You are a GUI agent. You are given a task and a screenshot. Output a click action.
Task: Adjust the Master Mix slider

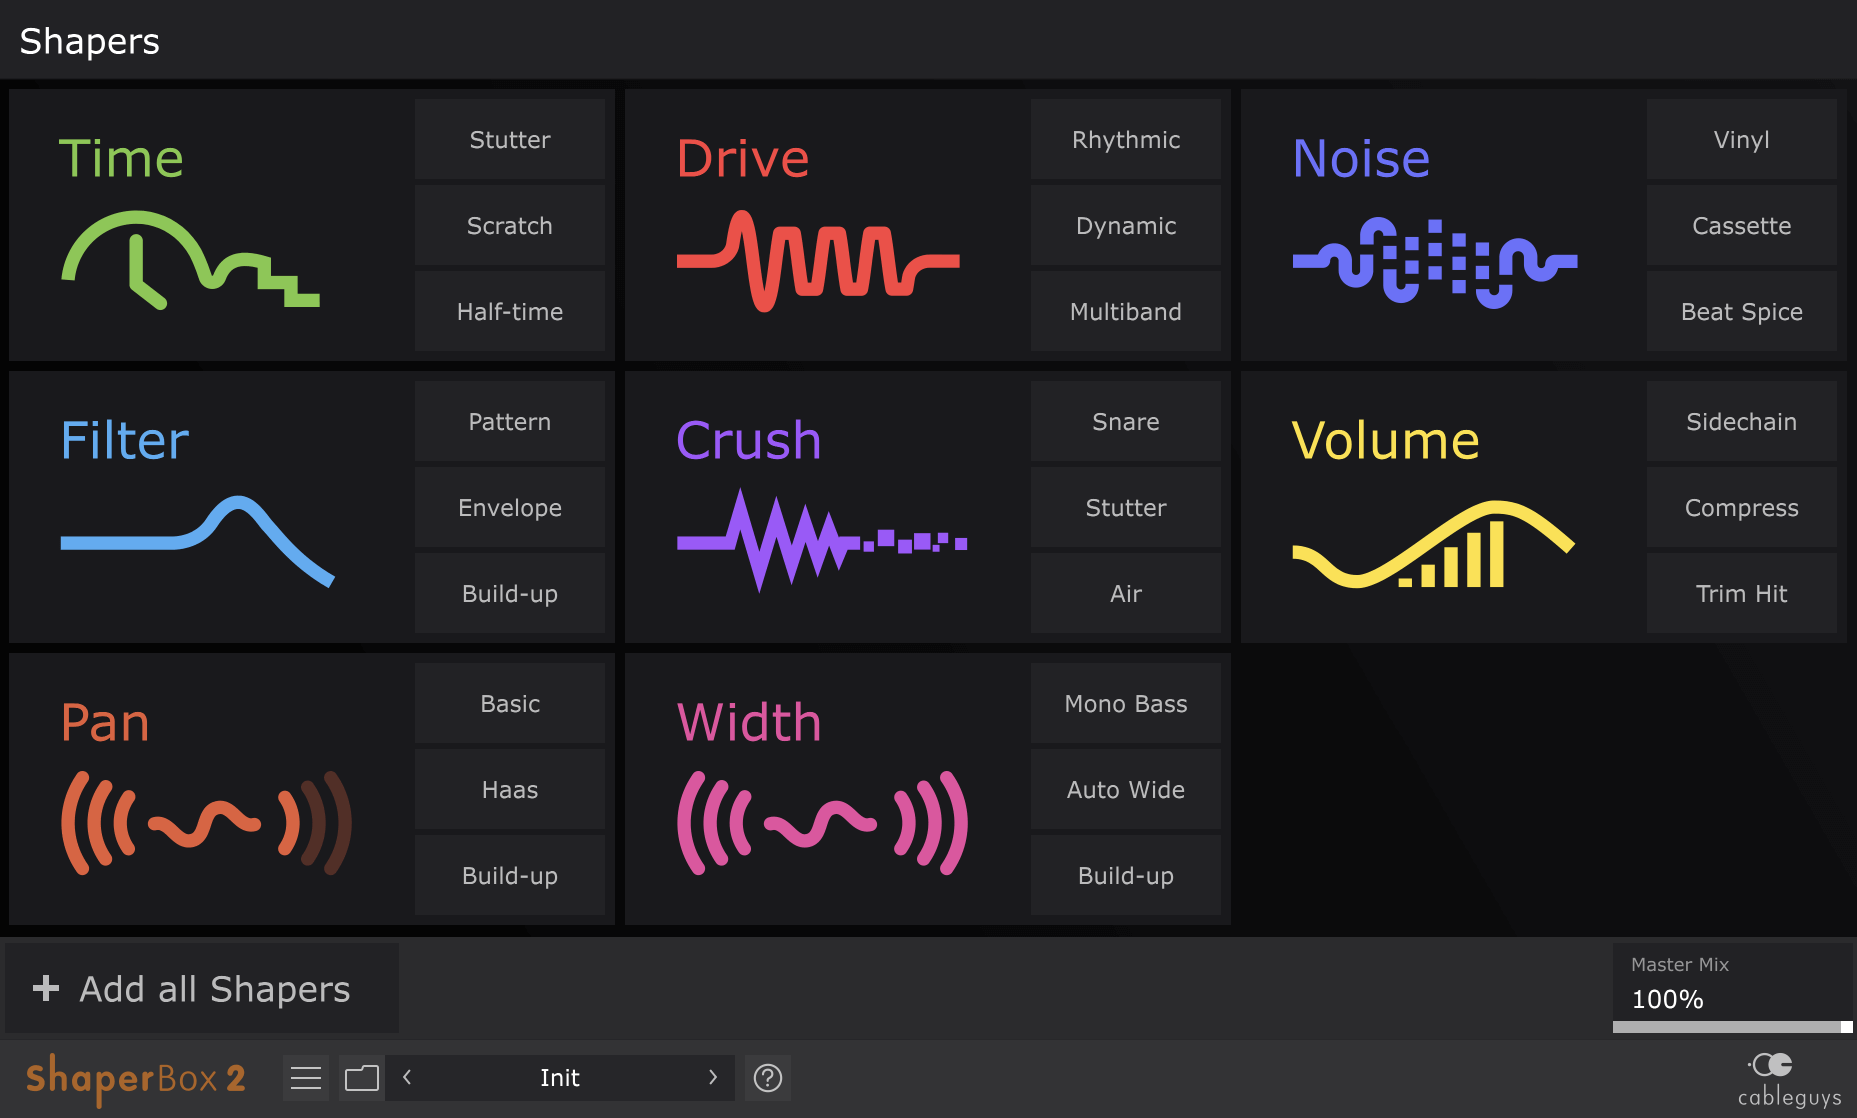[x=1733, y=1027]
